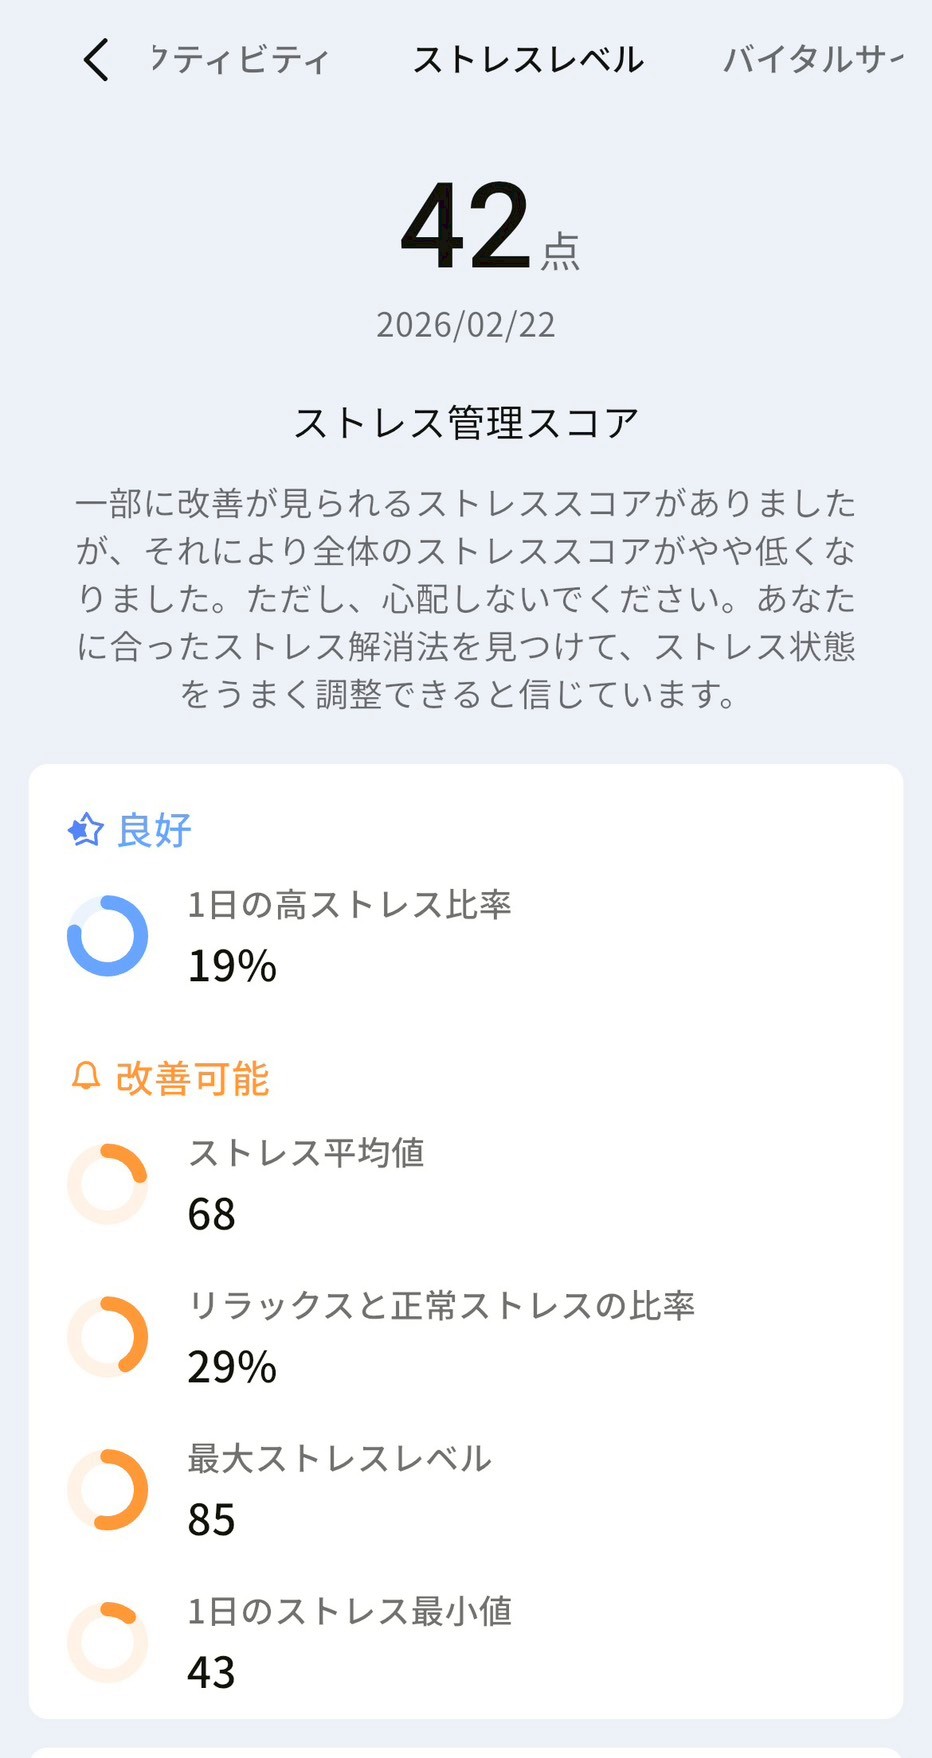Tap the orange ring for ストレス平均値
The image size is (932, 1758).
click(x=107, y=1184)
